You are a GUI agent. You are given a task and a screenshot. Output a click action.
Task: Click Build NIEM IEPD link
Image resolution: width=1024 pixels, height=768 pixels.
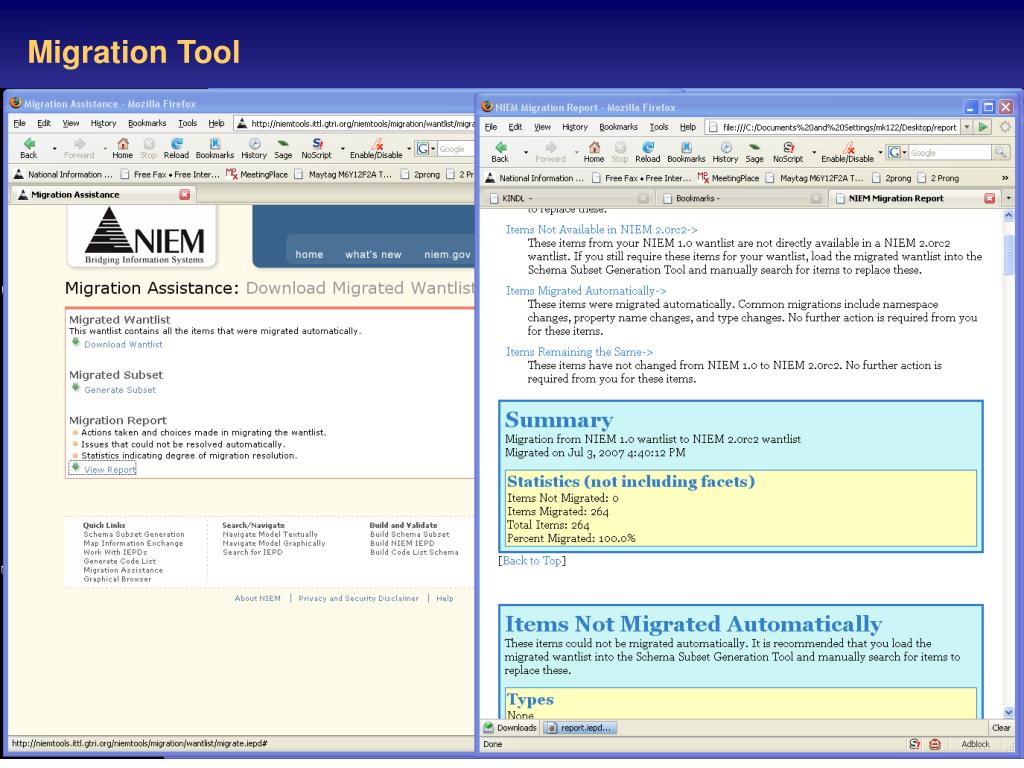click(x=402, y=543)
